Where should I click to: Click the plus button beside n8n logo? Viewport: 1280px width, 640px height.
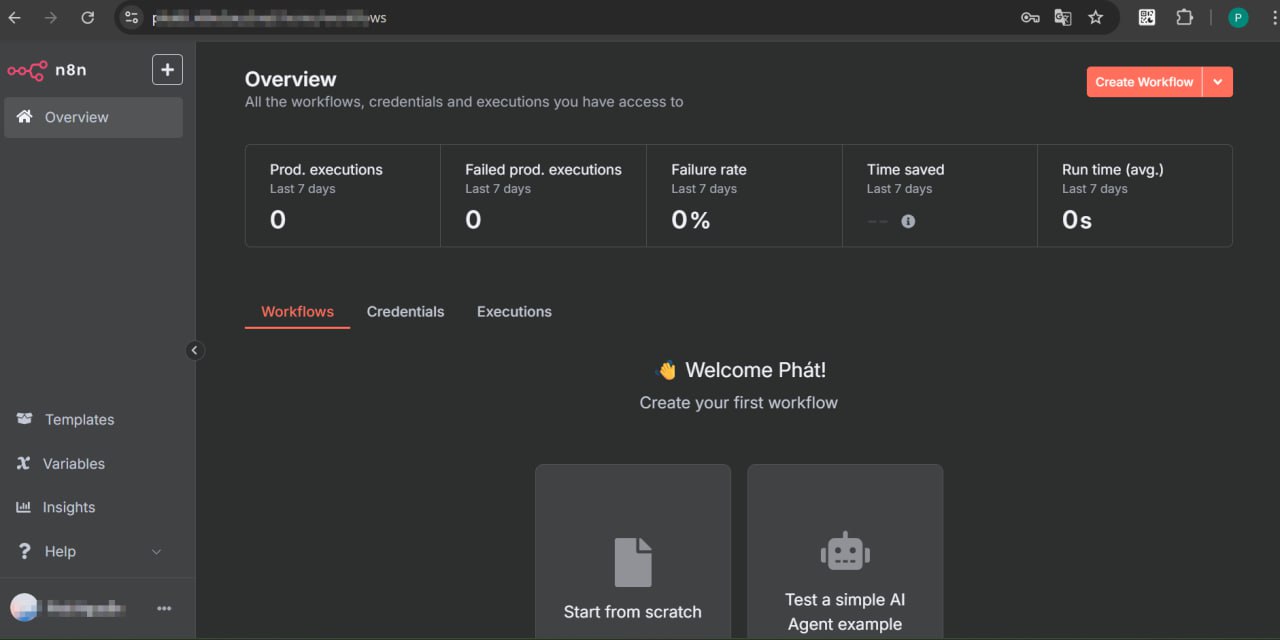167,70
